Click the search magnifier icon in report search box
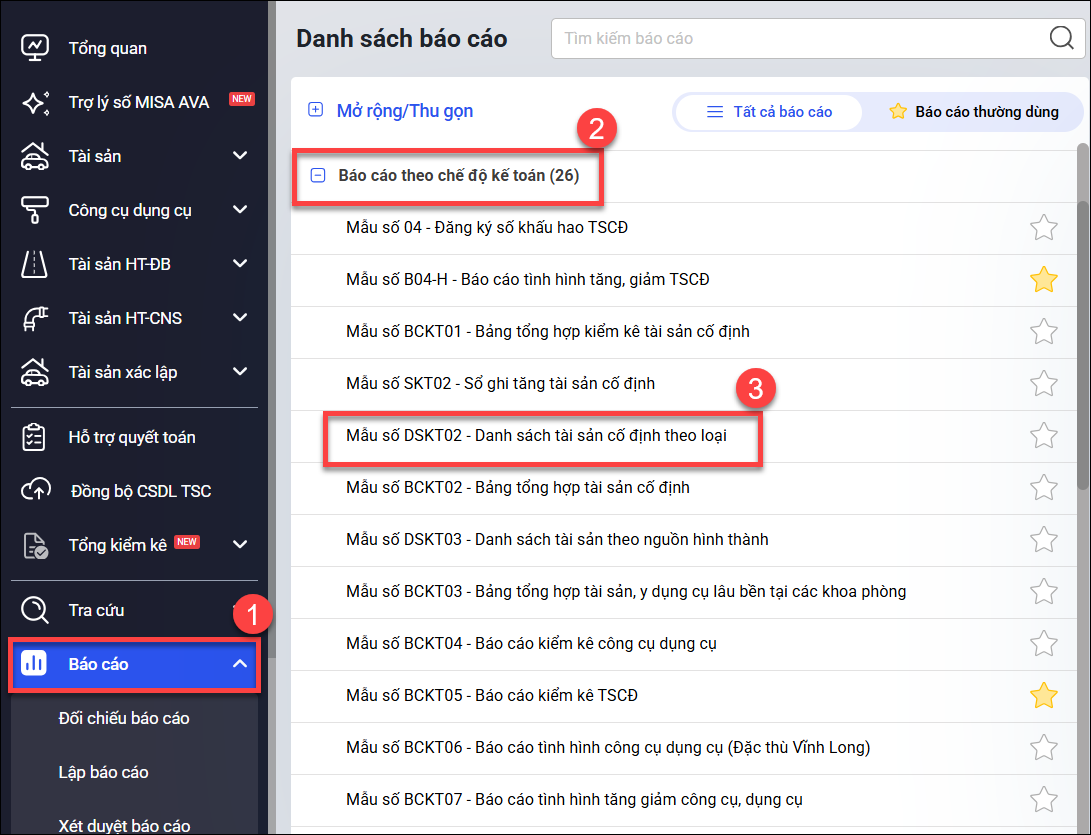The height and width of the screenshot is (835, 1091). (1061, 39)
